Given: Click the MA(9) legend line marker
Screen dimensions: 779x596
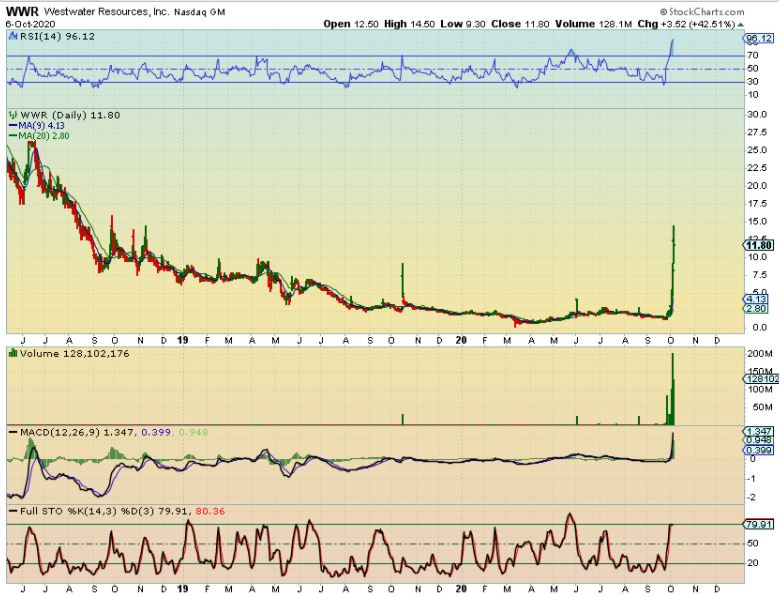Looking at the screenshot, I should (x=12, y=126).
